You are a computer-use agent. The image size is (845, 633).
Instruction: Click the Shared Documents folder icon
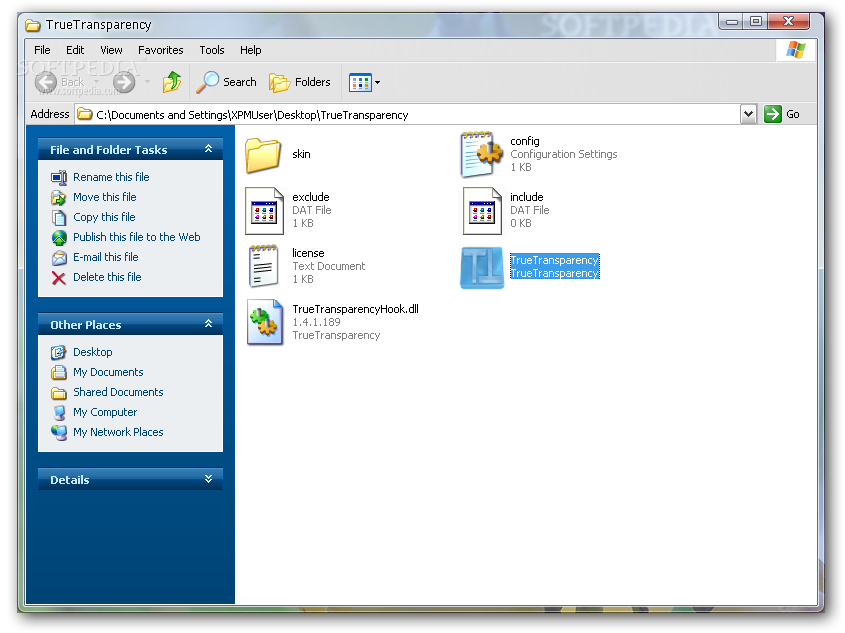[x=59, y=393]
